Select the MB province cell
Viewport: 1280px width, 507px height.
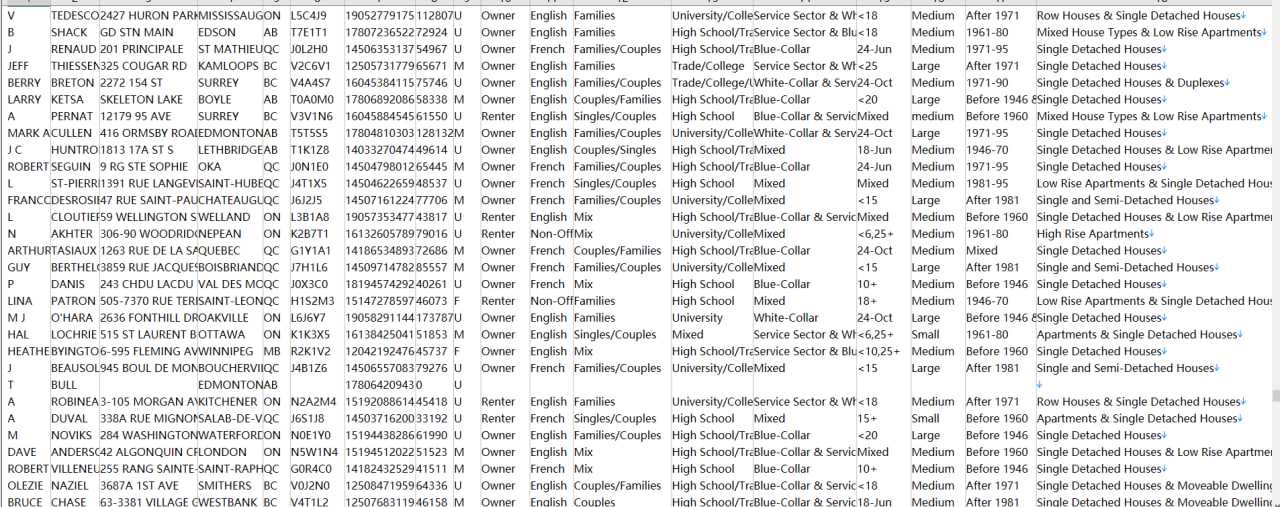pos(275,351)
